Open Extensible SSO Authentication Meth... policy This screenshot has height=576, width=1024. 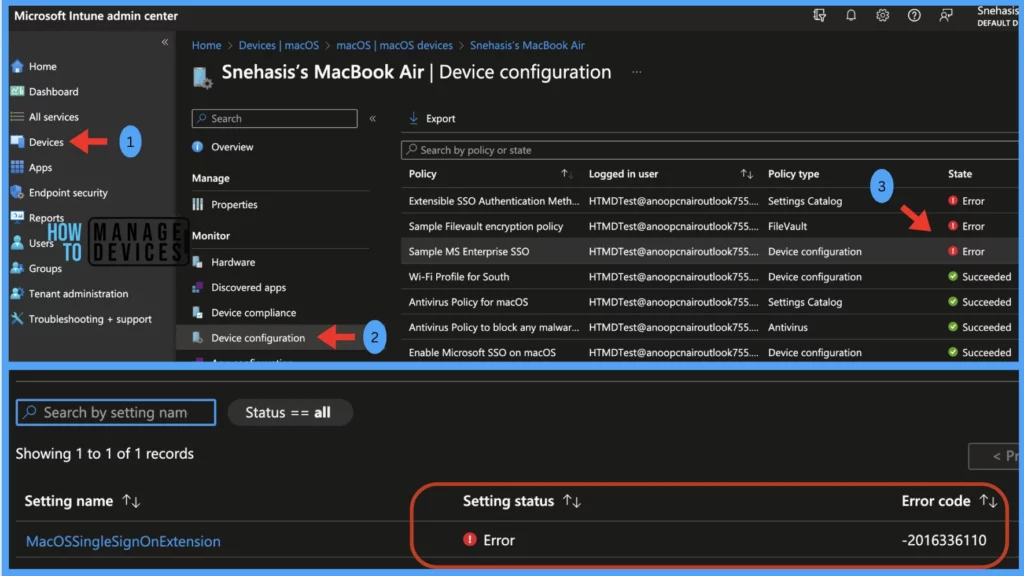tap(494, 201)
